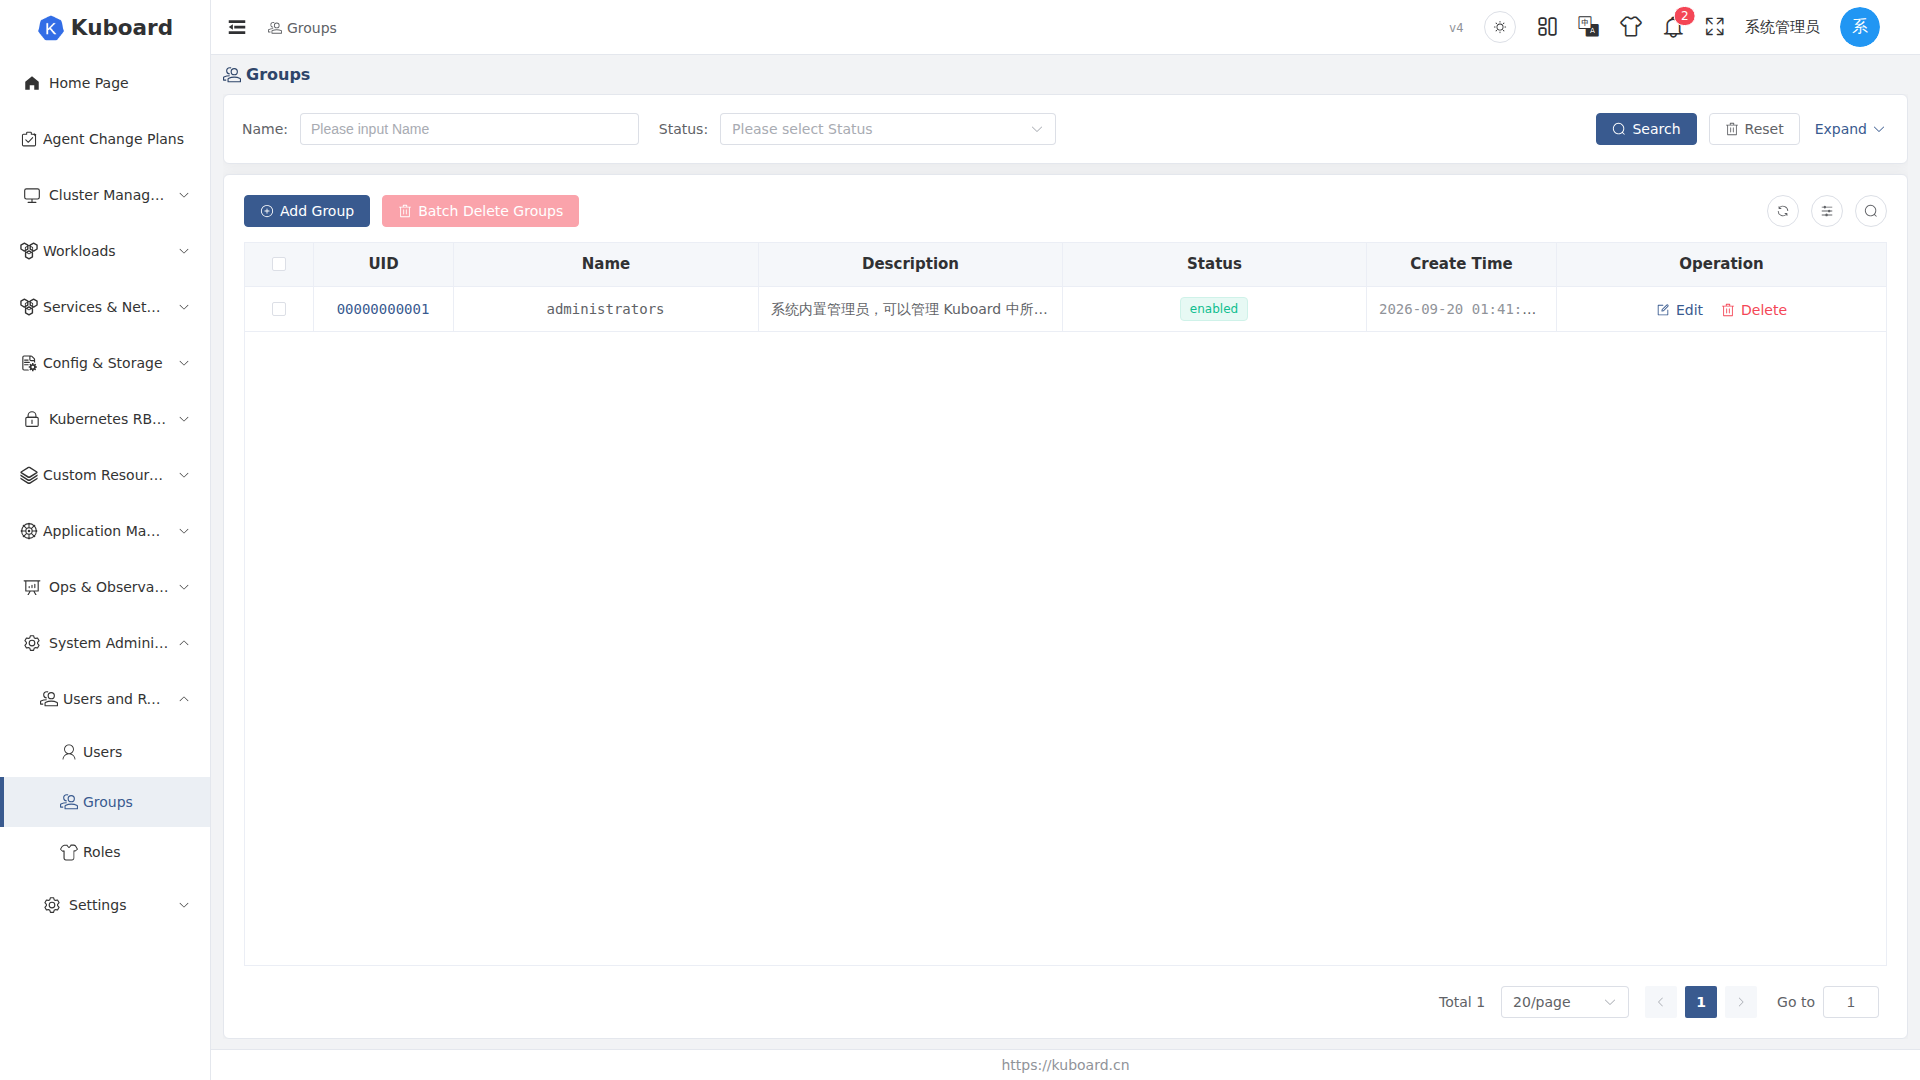Click the Ops & Observability icon
Image resolution: width=1920 pixels, height=1080 pixels.
pyautogui.click(x=32, y=587)
